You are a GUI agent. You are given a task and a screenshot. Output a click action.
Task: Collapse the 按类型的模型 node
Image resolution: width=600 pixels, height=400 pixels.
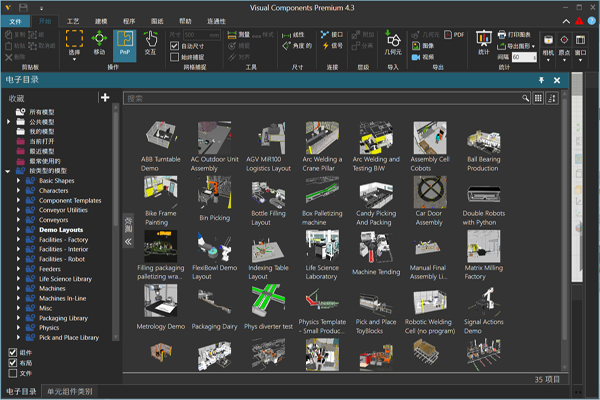[x=8, y=171]
